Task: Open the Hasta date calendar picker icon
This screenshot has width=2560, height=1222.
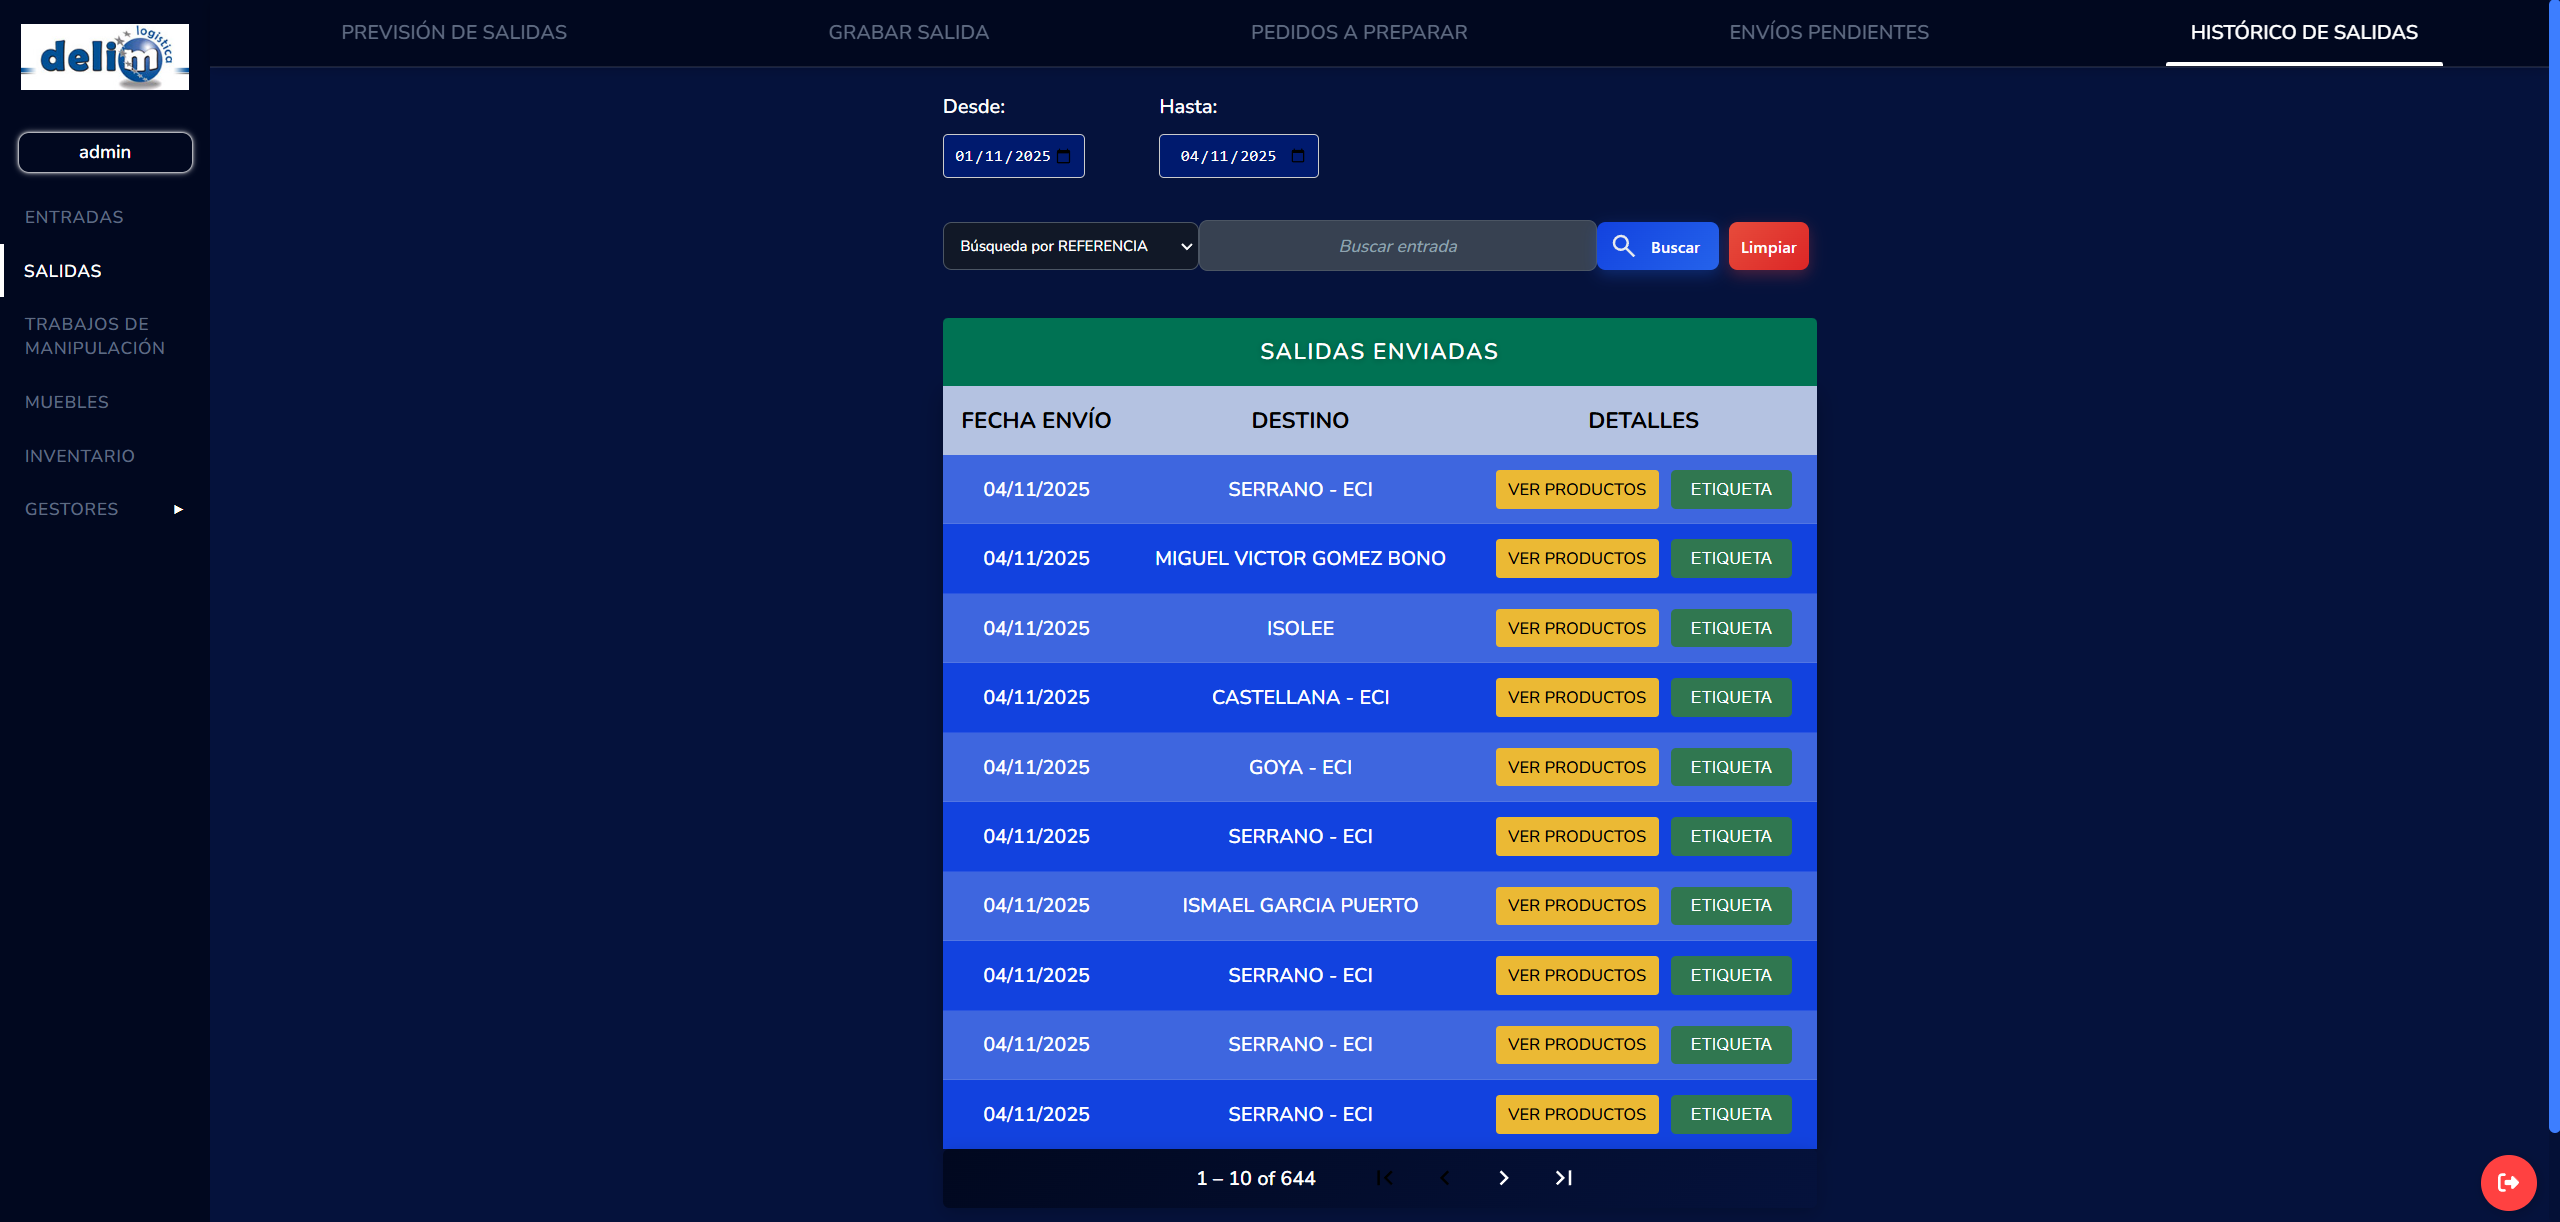Action: click(1298, 156)
